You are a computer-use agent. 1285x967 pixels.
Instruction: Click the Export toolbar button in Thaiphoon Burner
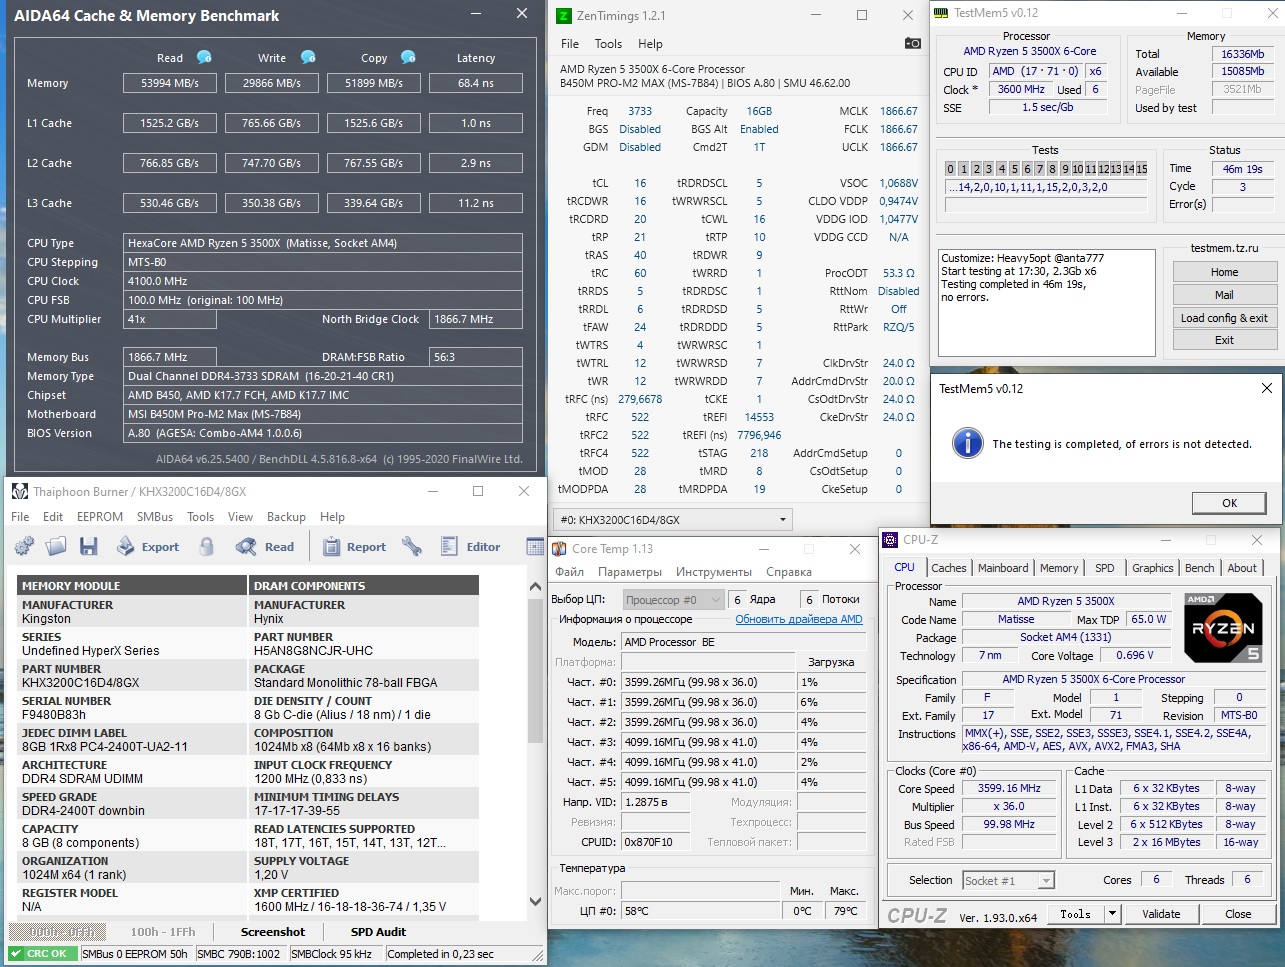click(x=148, y=547)
